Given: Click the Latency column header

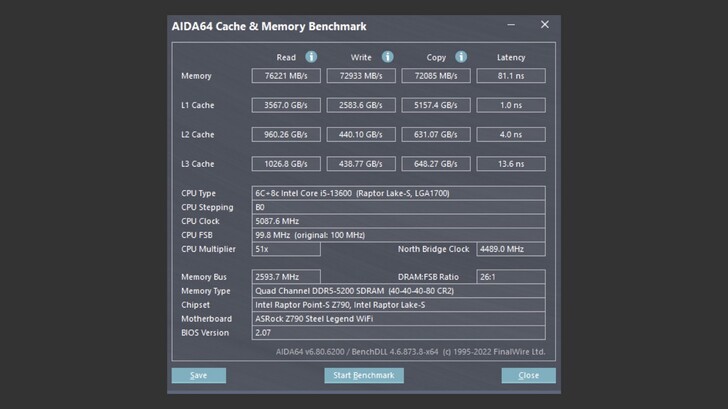Looking at the screenshot, I should point(511,58).
